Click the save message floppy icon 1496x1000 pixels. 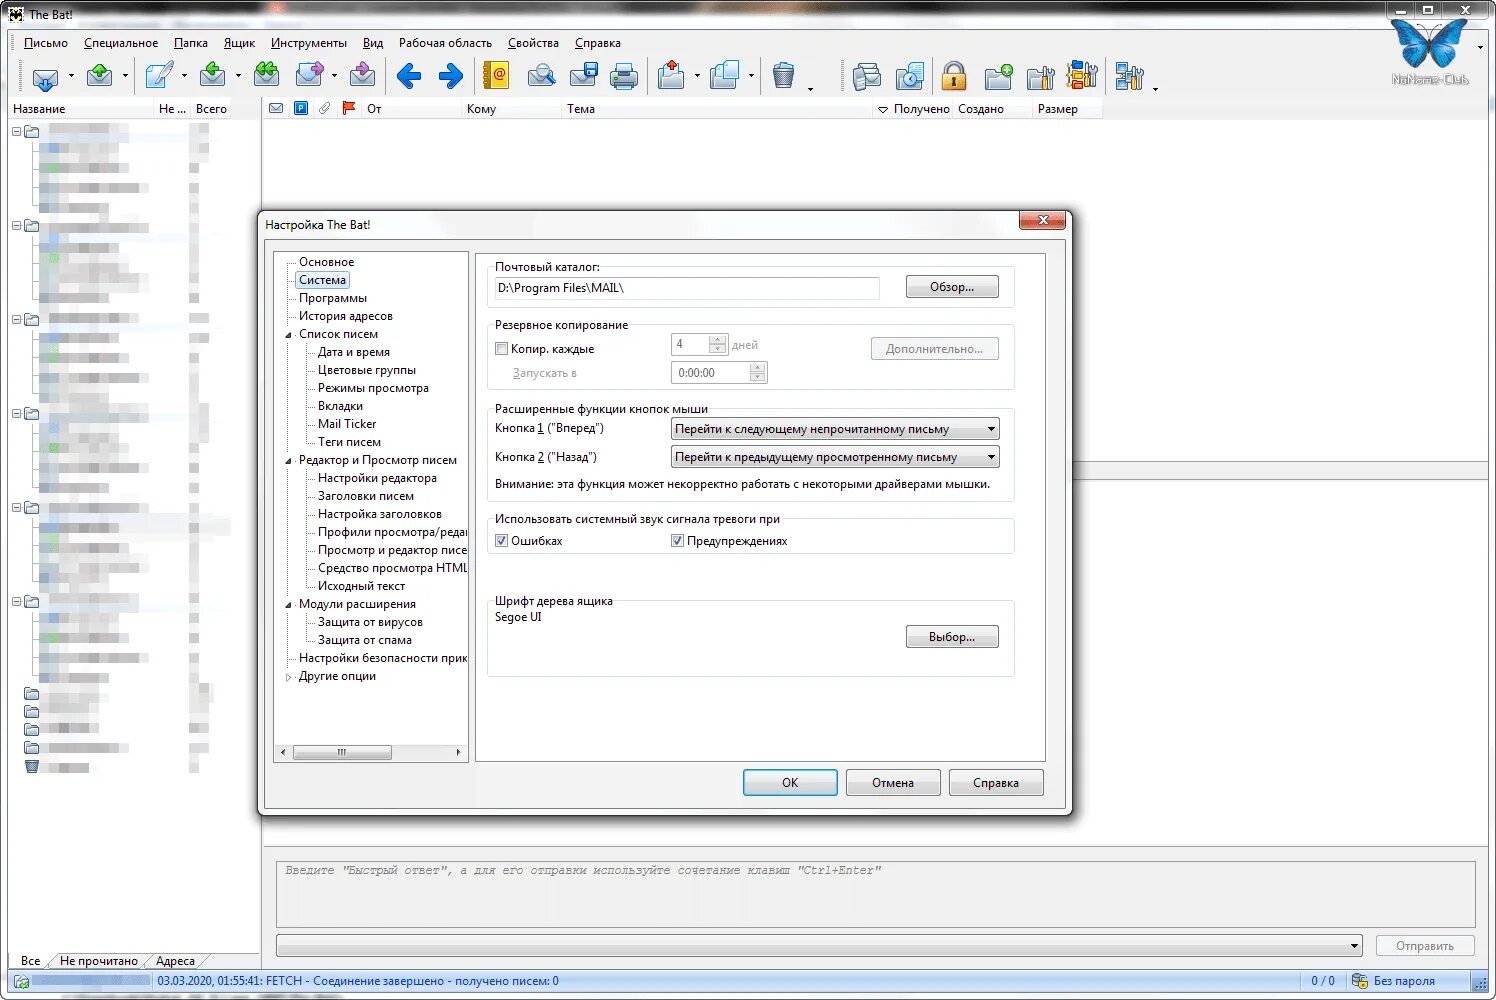pyautogui.click(x=583, y=76)
